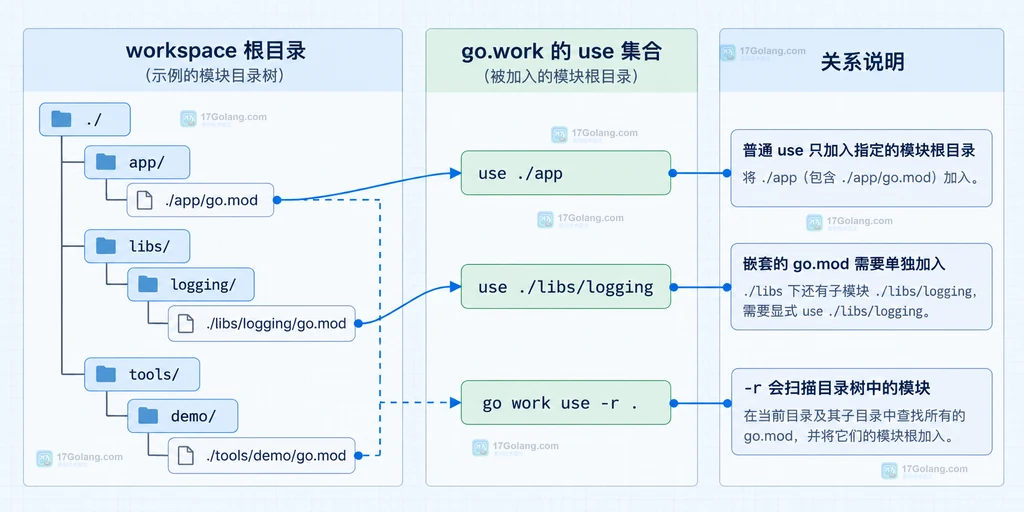This screenshot has width=1024, height=512.
Task: Click the -r 会扫描目录树中的模块 title
Action: pos(837,389)
